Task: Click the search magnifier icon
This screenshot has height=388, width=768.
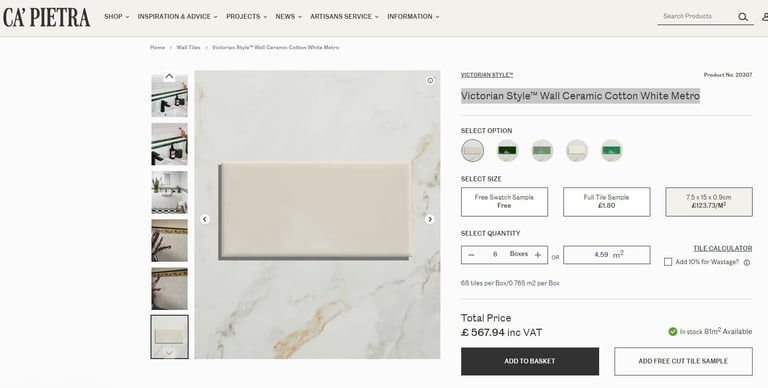Action: [743, 17]
